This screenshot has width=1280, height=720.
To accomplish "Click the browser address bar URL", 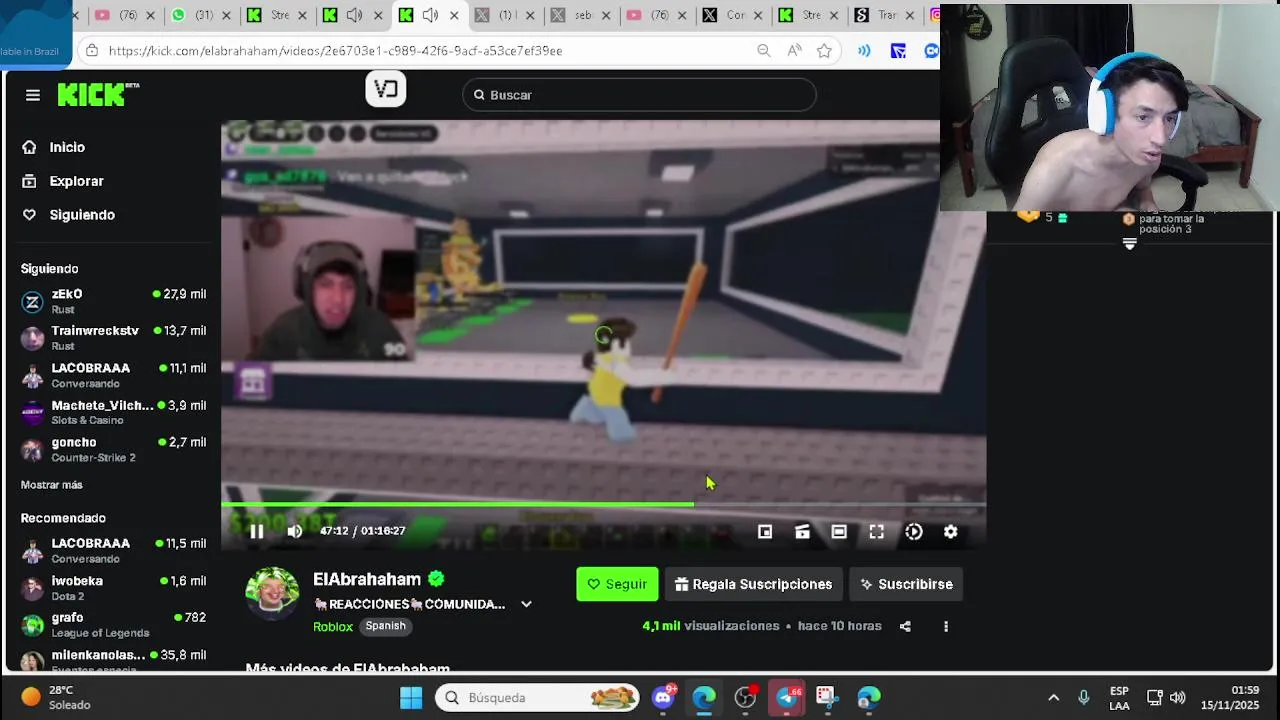I will tap(336, 51).
